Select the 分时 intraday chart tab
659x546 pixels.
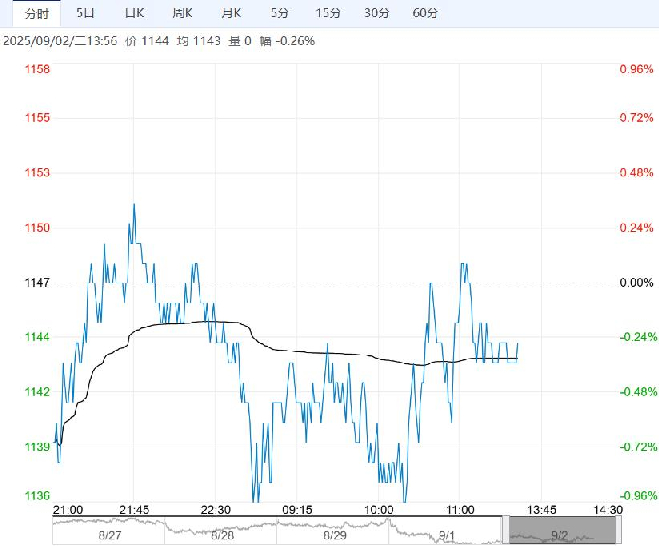click(37, 13)
